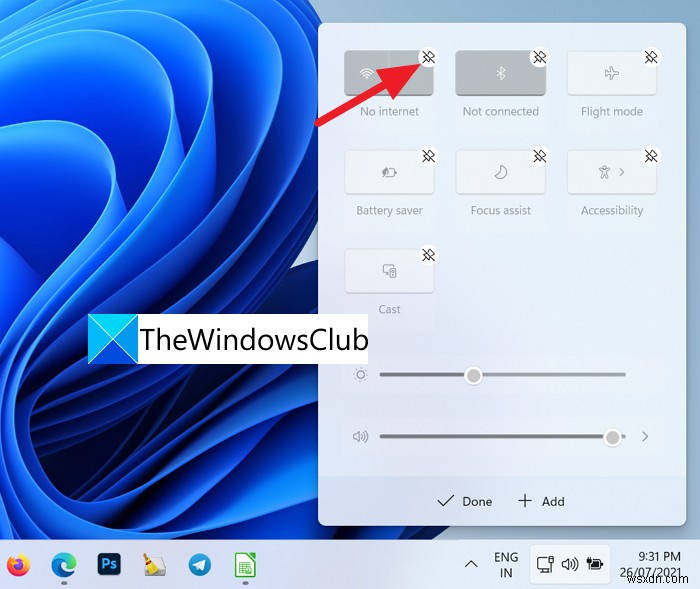Open the Accessibility quick settings tile
Viewport: 700px width, 589px height.
point(612,172)
